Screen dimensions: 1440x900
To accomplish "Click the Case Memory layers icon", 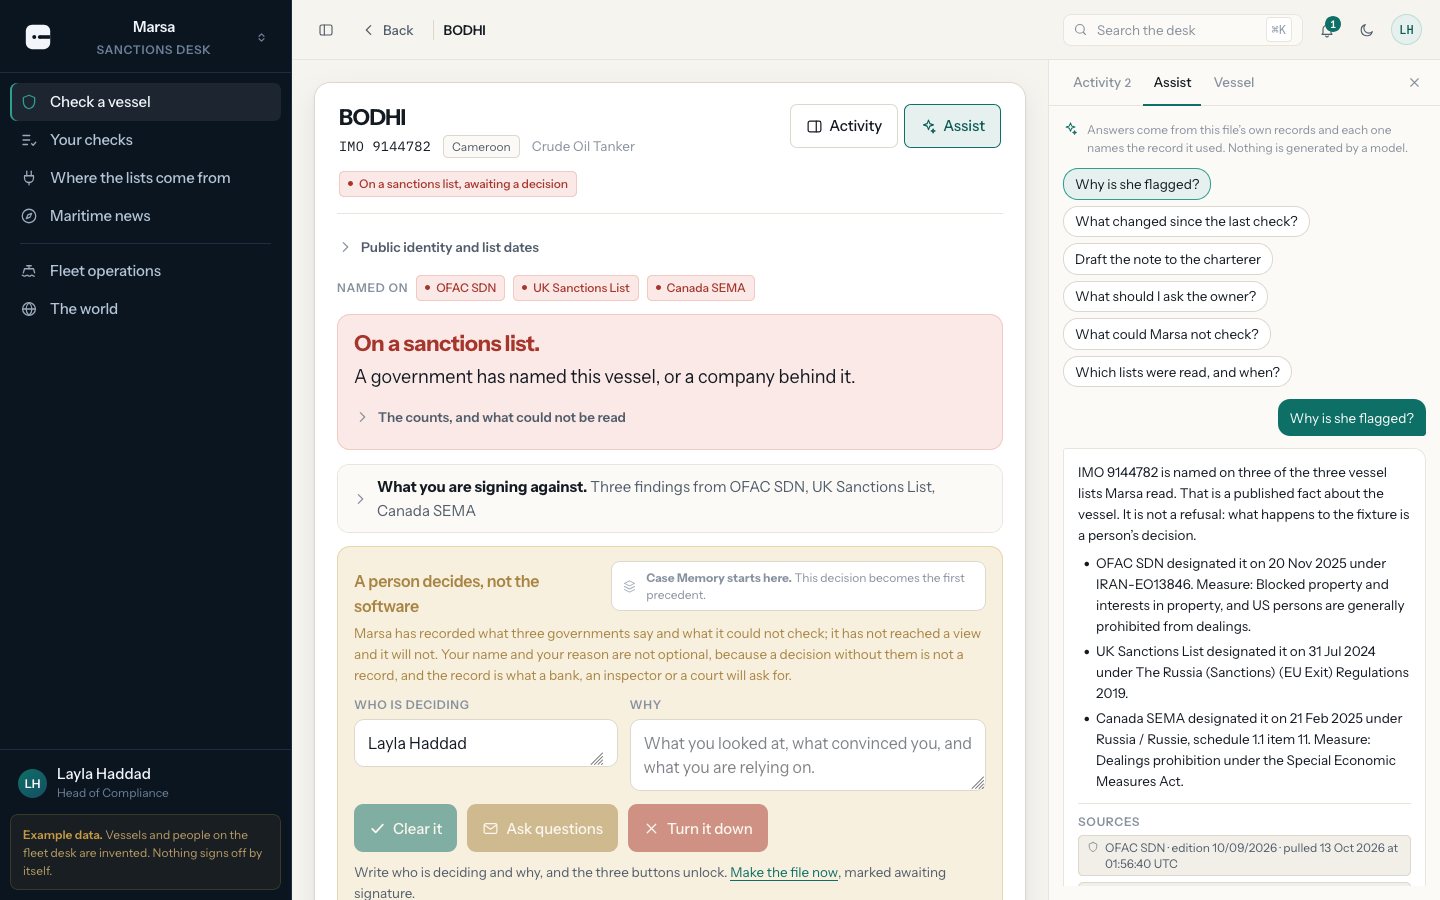I will 629,586.
